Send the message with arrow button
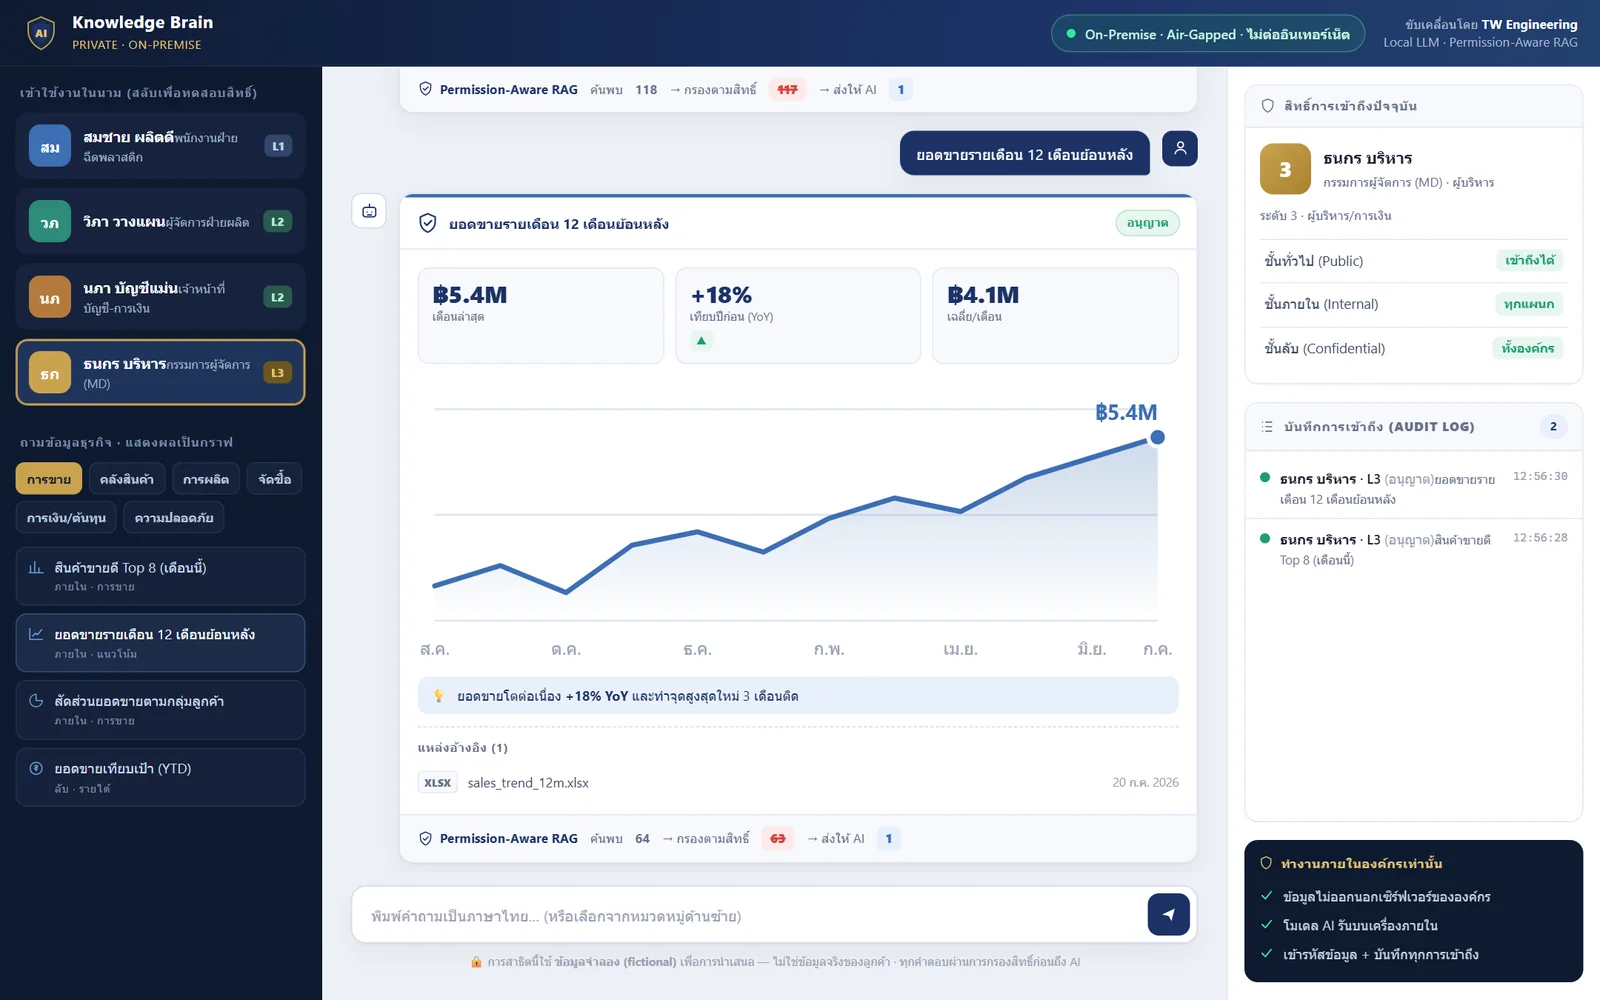Image resolution: width=1600 pixels, height=1000 pixels. pyautogui.click(x=1168, y=914)
